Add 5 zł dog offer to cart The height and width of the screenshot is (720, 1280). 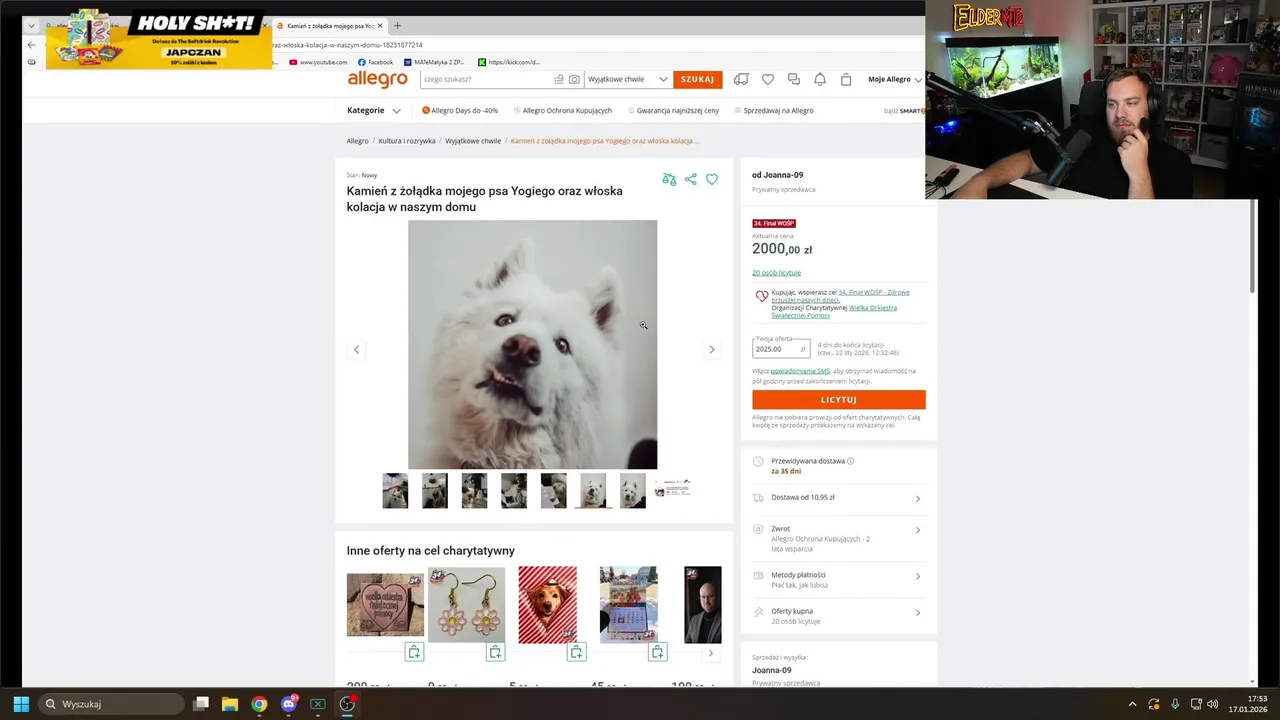tap(576, 652)
